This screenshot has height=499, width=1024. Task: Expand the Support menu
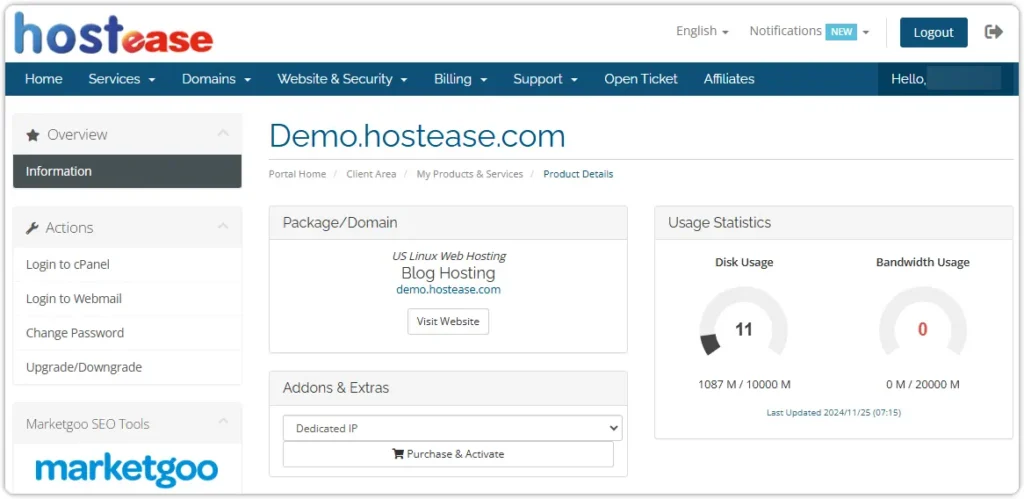point(545,79)
